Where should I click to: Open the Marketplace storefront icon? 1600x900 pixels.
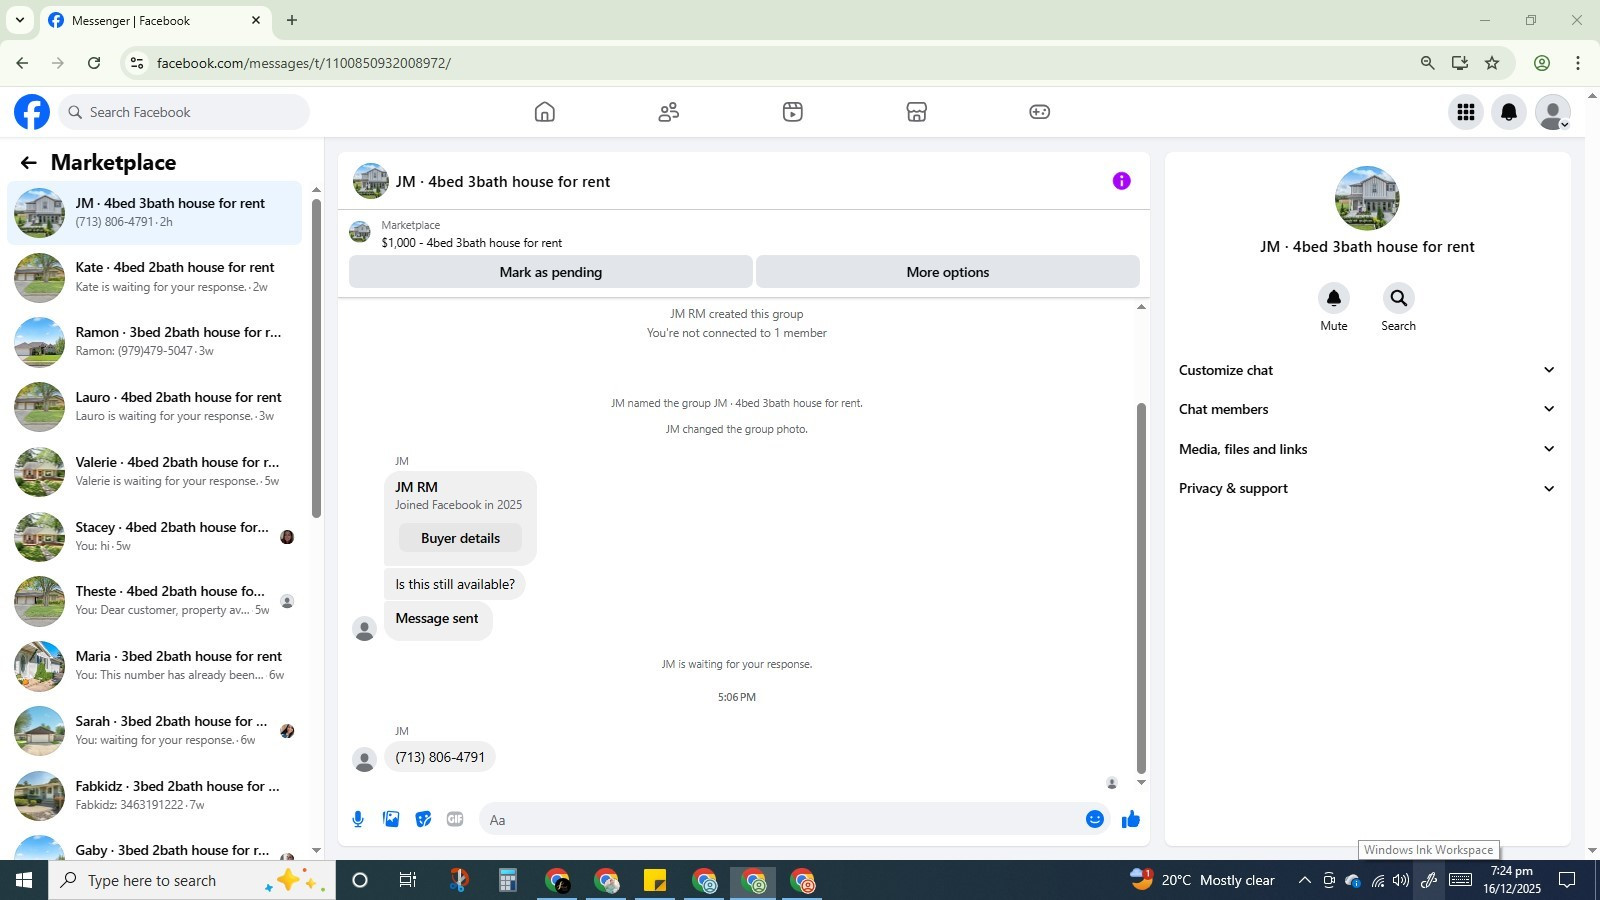coord(917,112)
